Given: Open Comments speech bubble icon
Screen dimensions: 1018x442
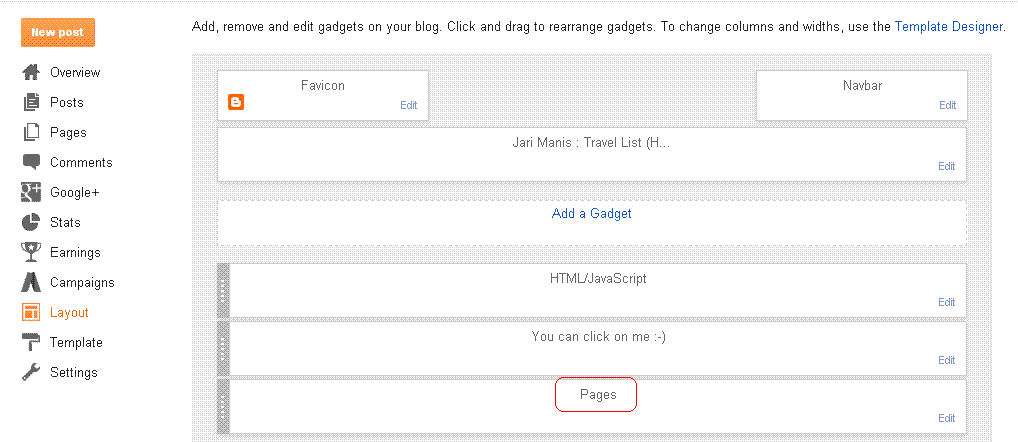Looking at the screenshot, I should click(x=31, y=162).
